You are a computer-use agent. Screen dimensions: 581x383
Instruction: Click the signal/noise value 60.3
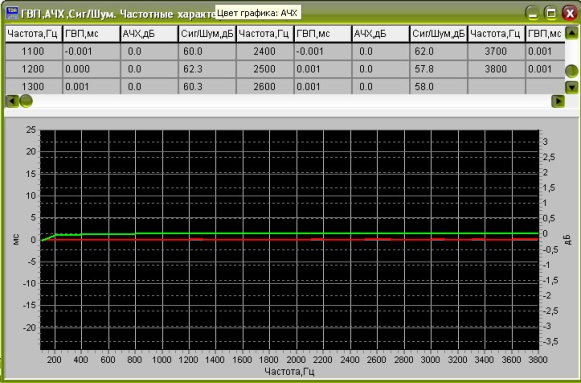(x=207, y=87)
